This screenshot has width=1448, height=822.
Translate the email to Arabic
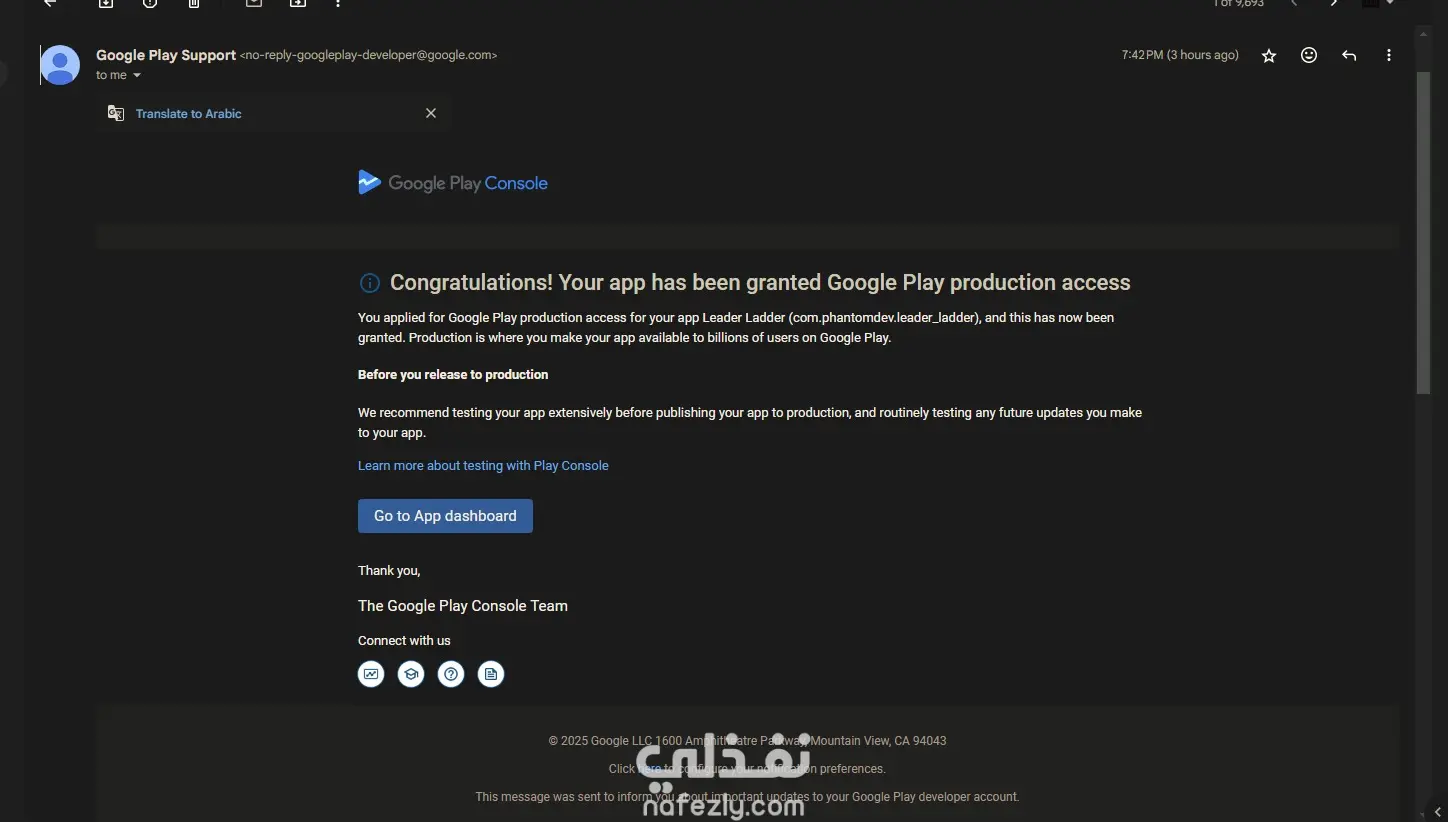(x=188, y=114)
